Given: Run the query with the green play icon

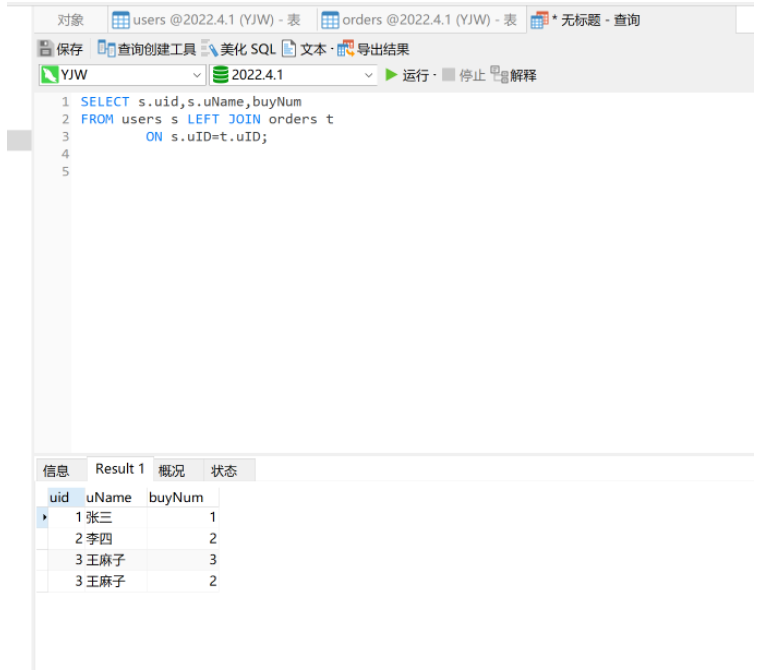Looking at the screenshot, I should click(x=391, y=75).
